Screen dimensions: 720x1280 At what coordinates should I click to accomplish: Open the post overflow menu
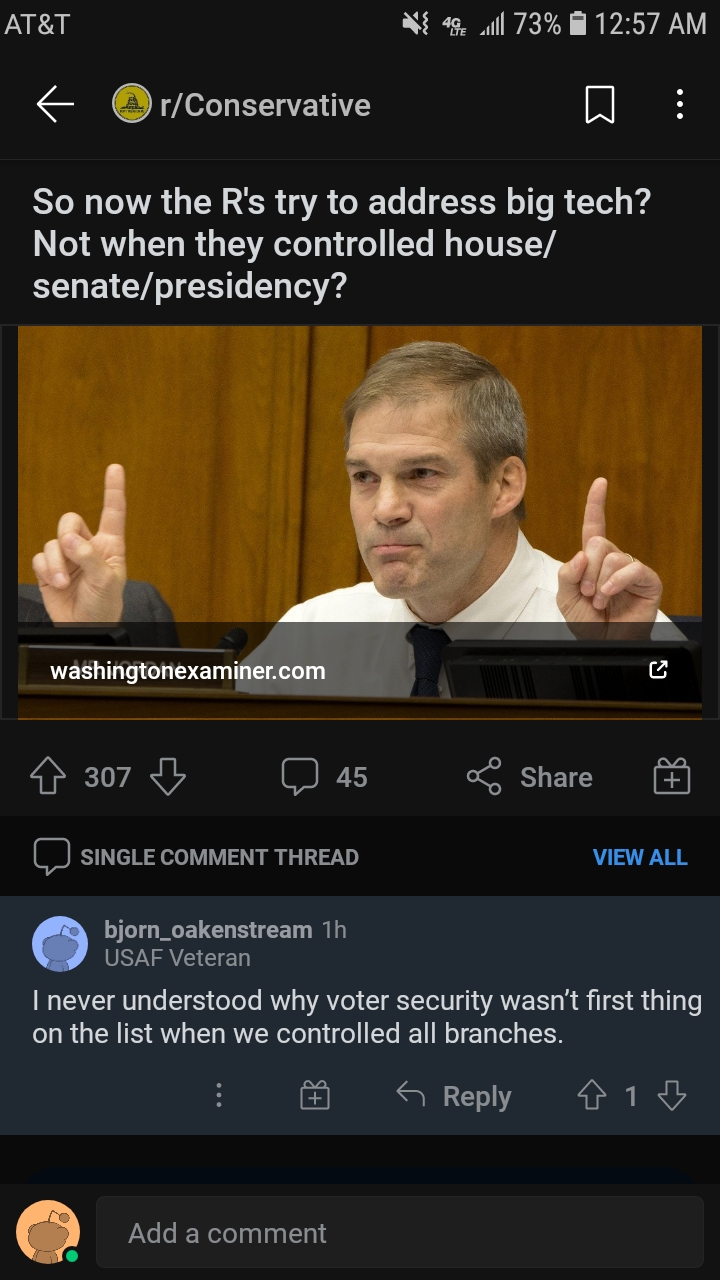tap(680, 105)
